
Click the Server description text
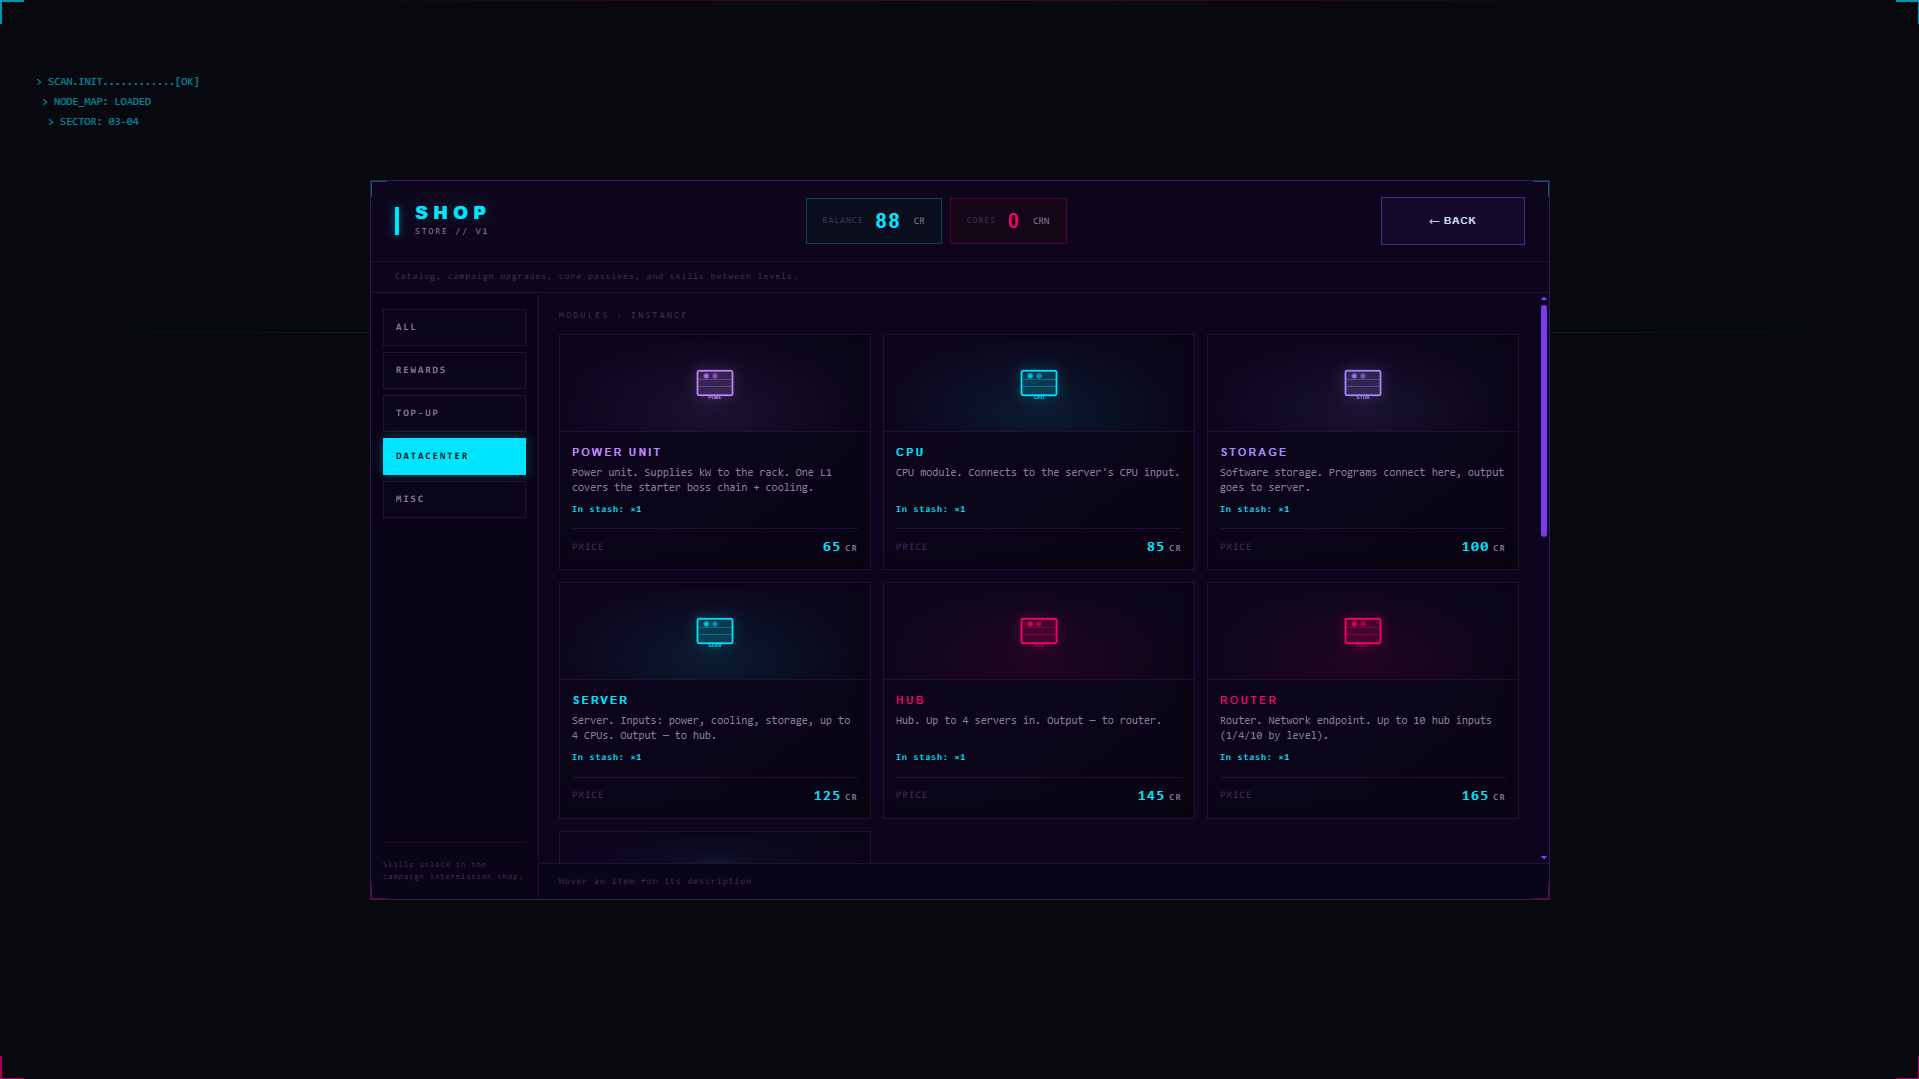click(x=711, y=728)
